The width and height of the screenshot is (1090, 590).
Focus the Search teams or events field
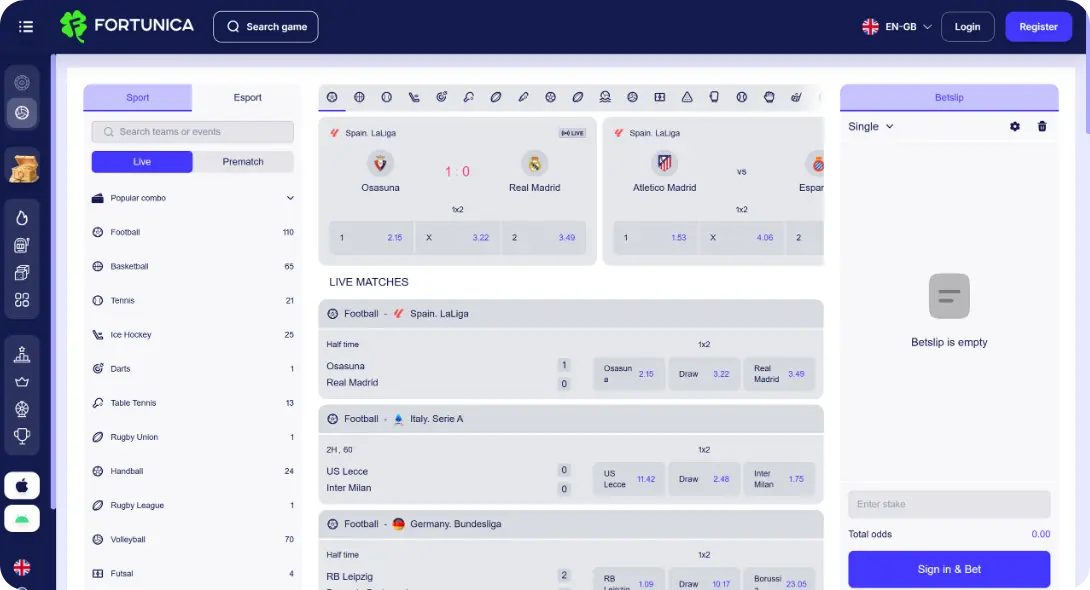pyautogui.click(x=193, y=131)
